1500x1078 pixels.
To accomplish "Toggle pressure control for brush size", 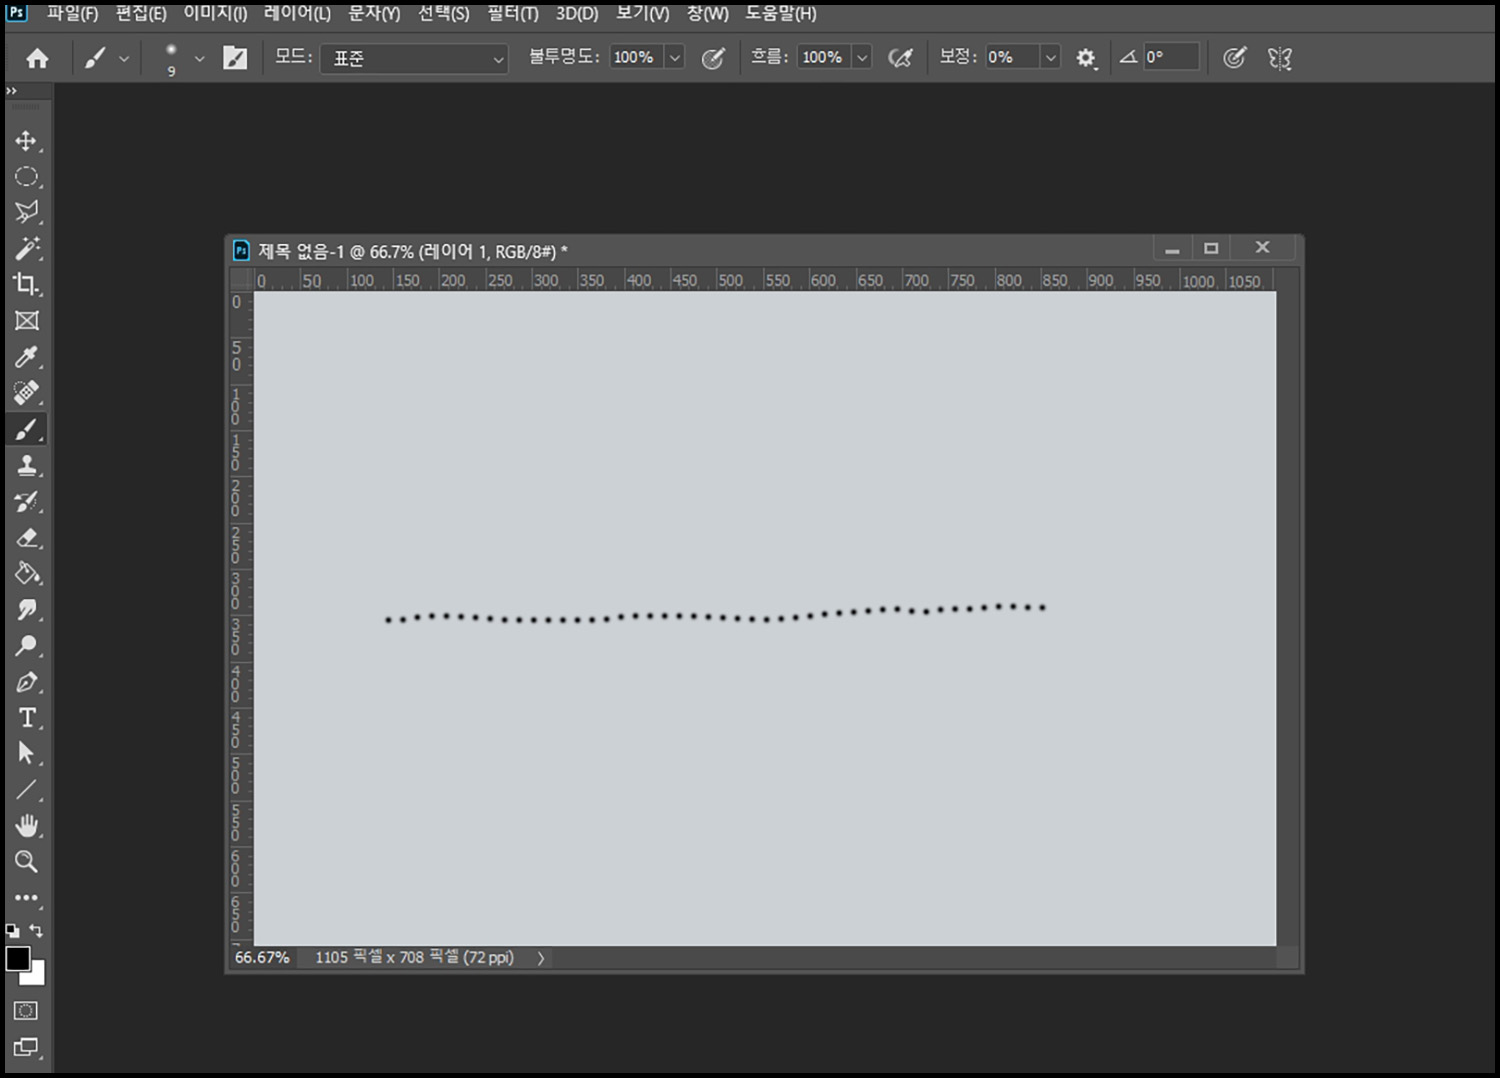I will tap(1235, 58).
